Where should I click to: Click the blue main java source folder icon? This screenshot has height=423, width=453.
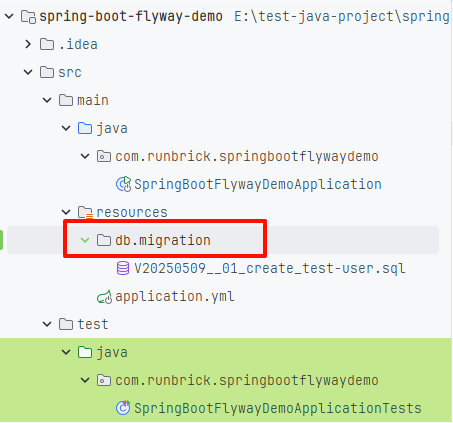click(85, 128)
